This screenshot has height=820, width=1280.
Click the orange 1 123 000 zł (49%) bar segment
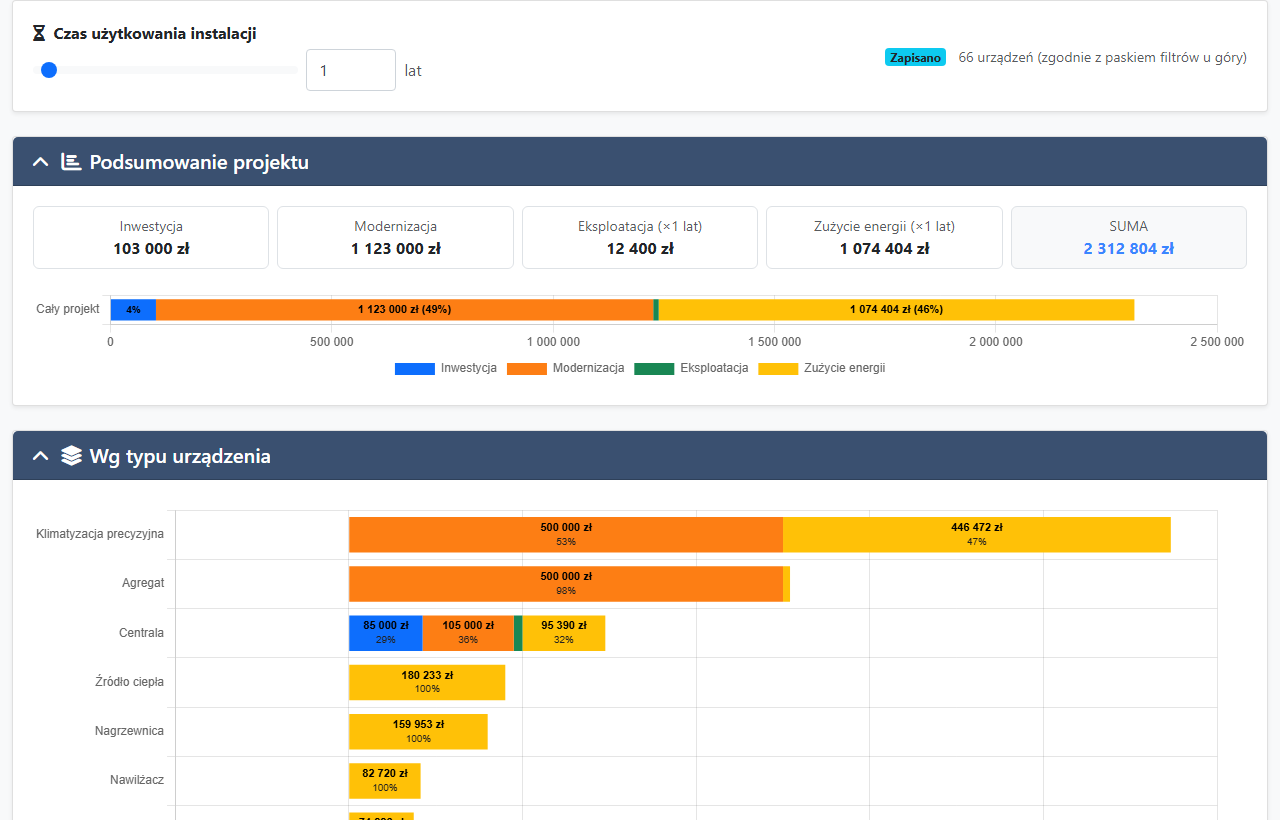tap(404, 310)
